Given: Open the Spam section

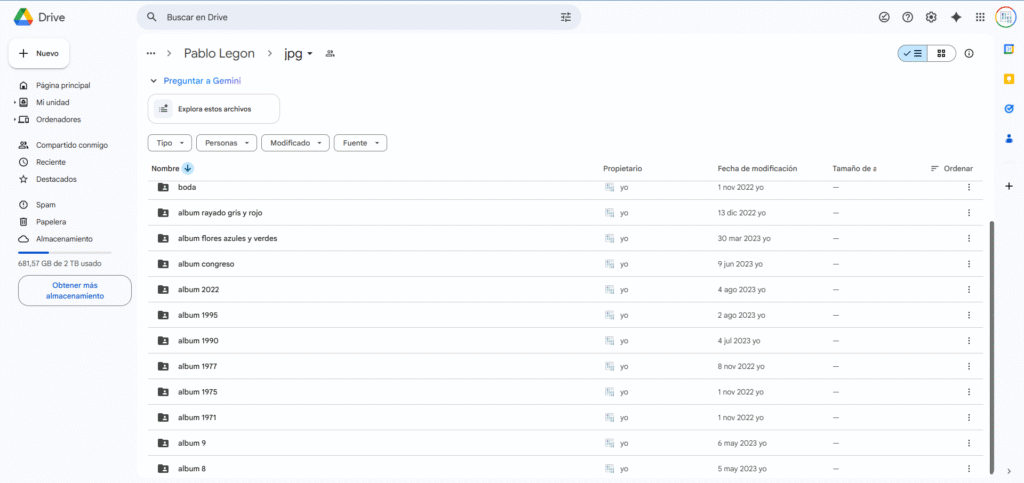Looking at the screenshot, I should click(46, 204).
